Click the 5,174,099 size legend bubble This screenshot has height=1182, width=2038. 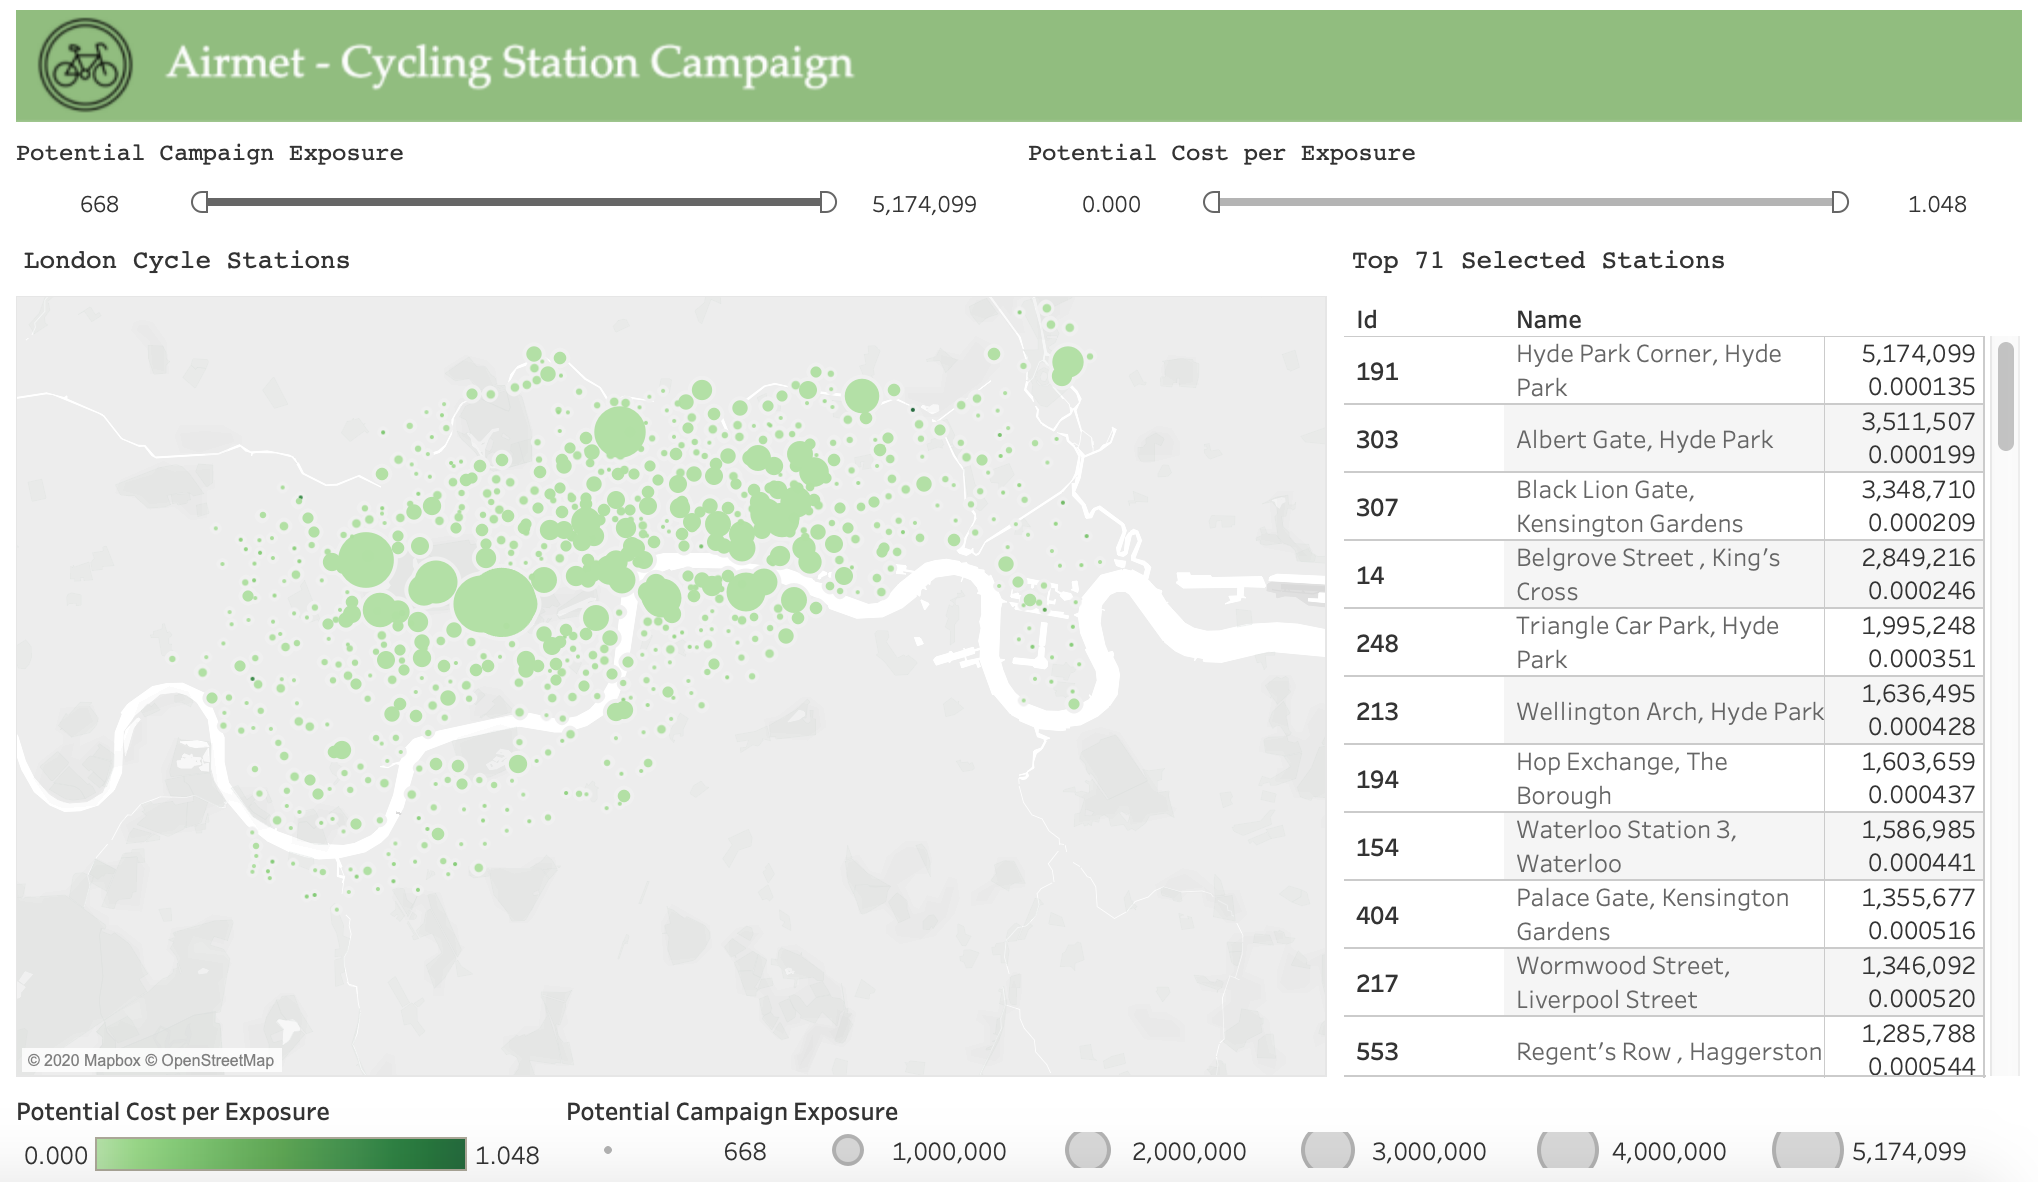[x=1807, y=1151]
